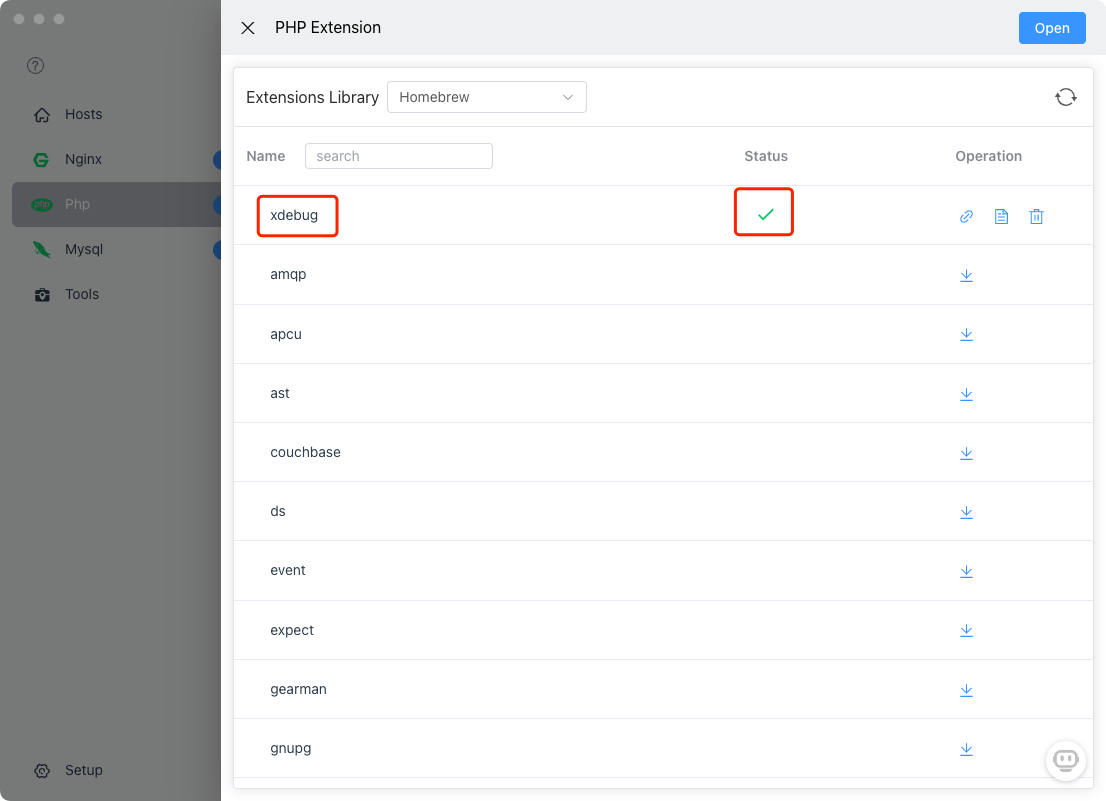The image size is (1106, 801).
Task: Click the Mysql dolphin icon
Action: tap(42, 250)
